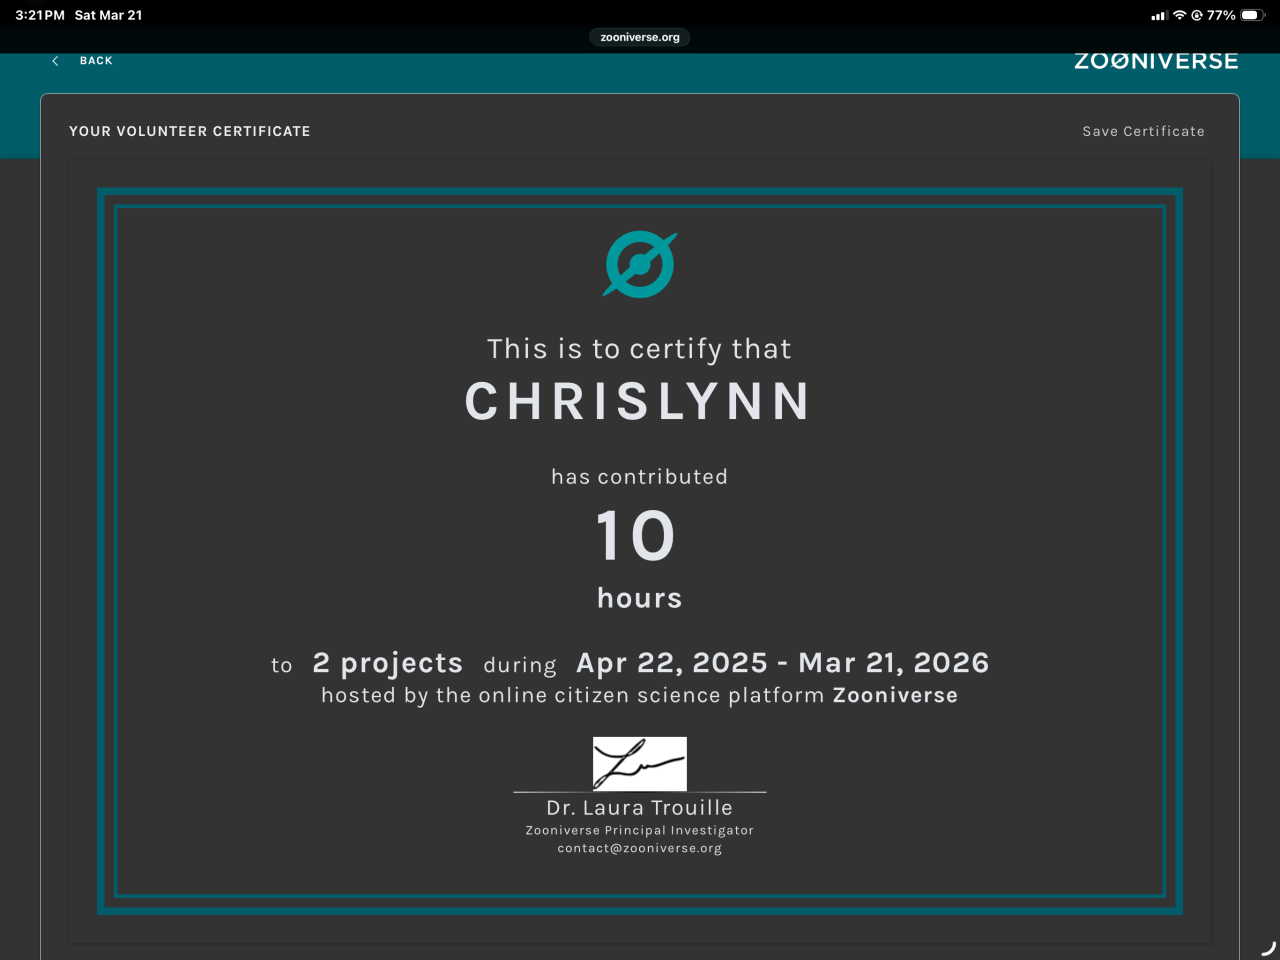The image size is (1280, 960).
Task: Tap the cellular signal bars icon
Action: [x=1160, y=16]
